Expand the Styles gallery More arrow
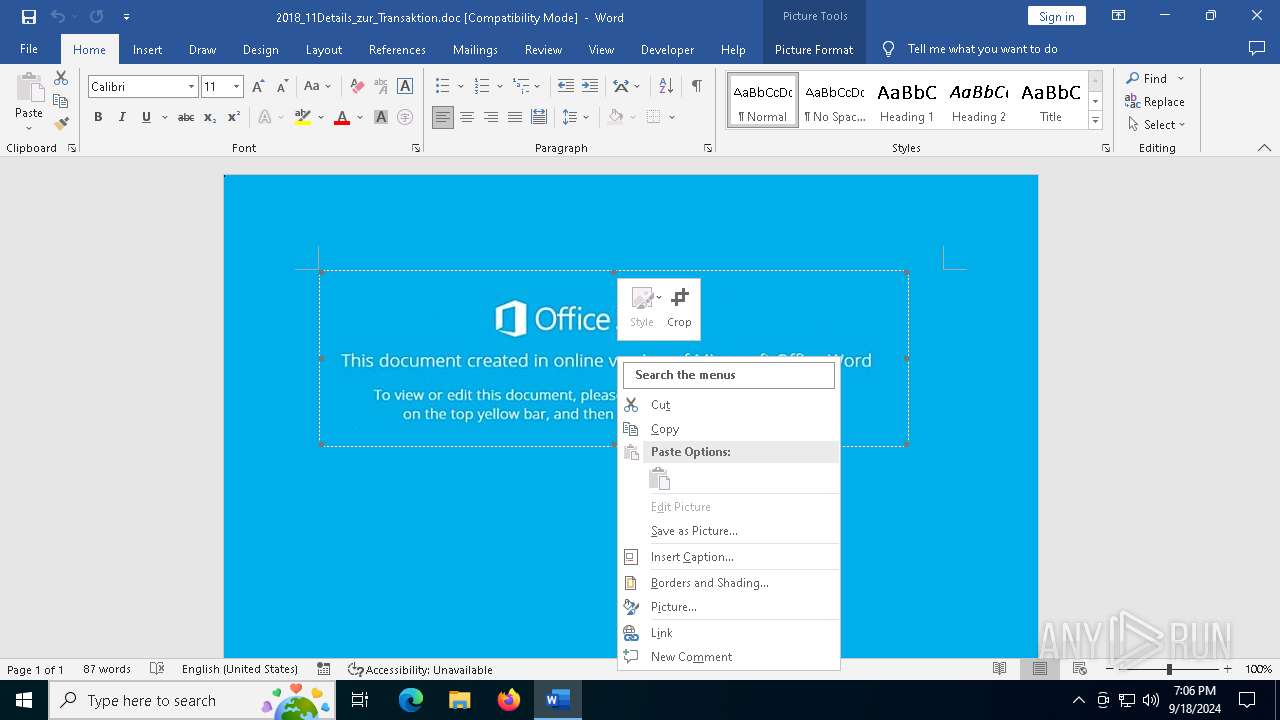 [x=1095, y=120]
